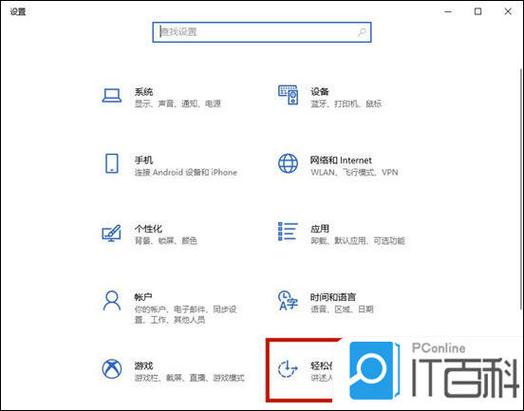
Task: Open the 个性化 title text
Action: [x=148, y=229]
